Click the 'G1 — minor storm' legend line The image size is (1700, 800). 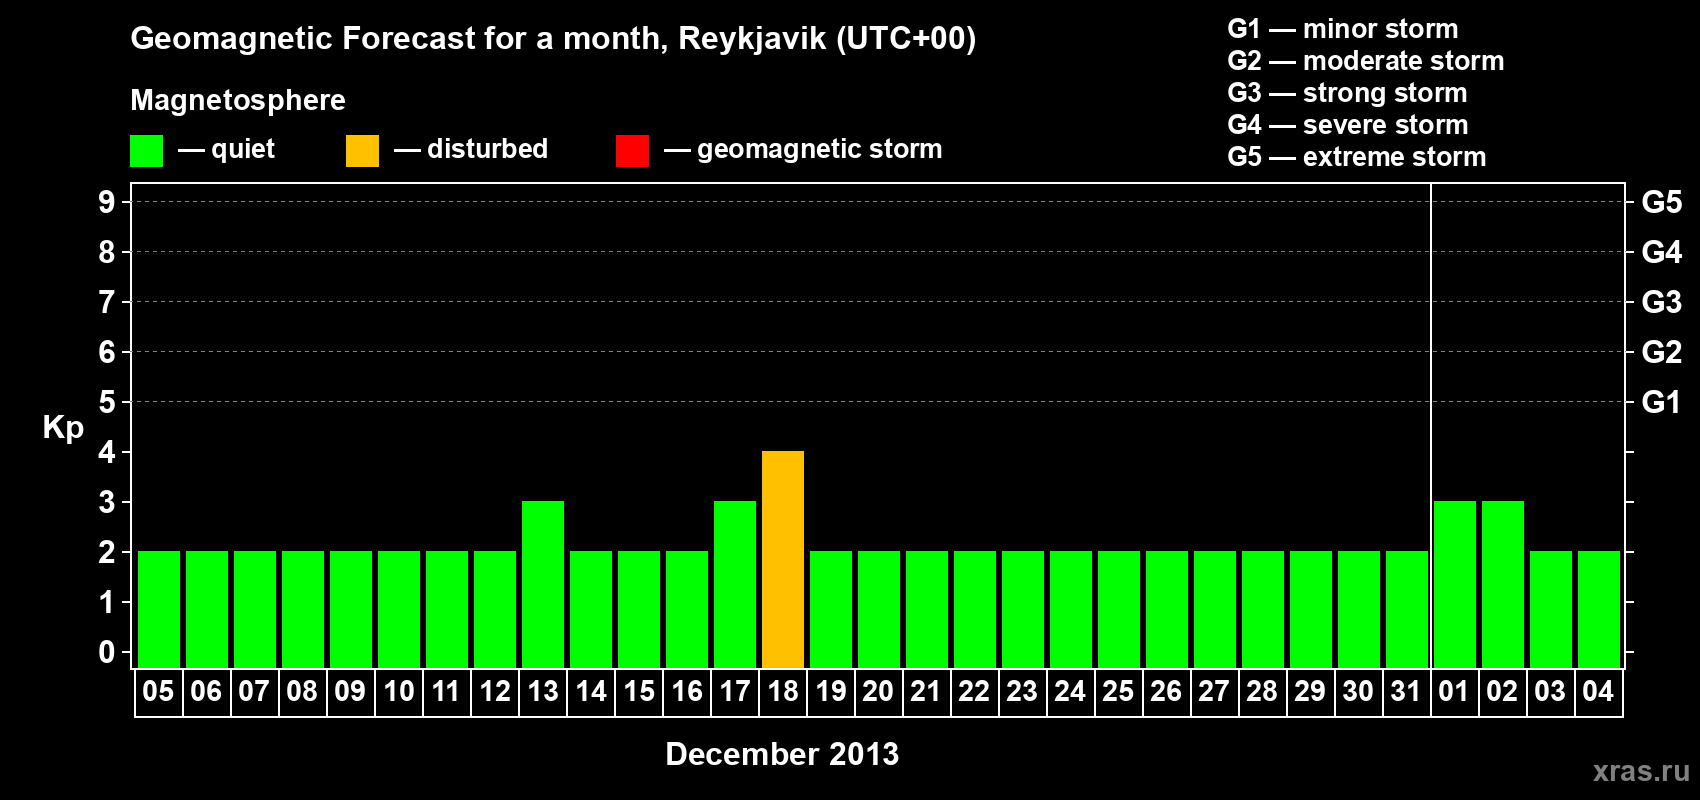click(1343, 29)
